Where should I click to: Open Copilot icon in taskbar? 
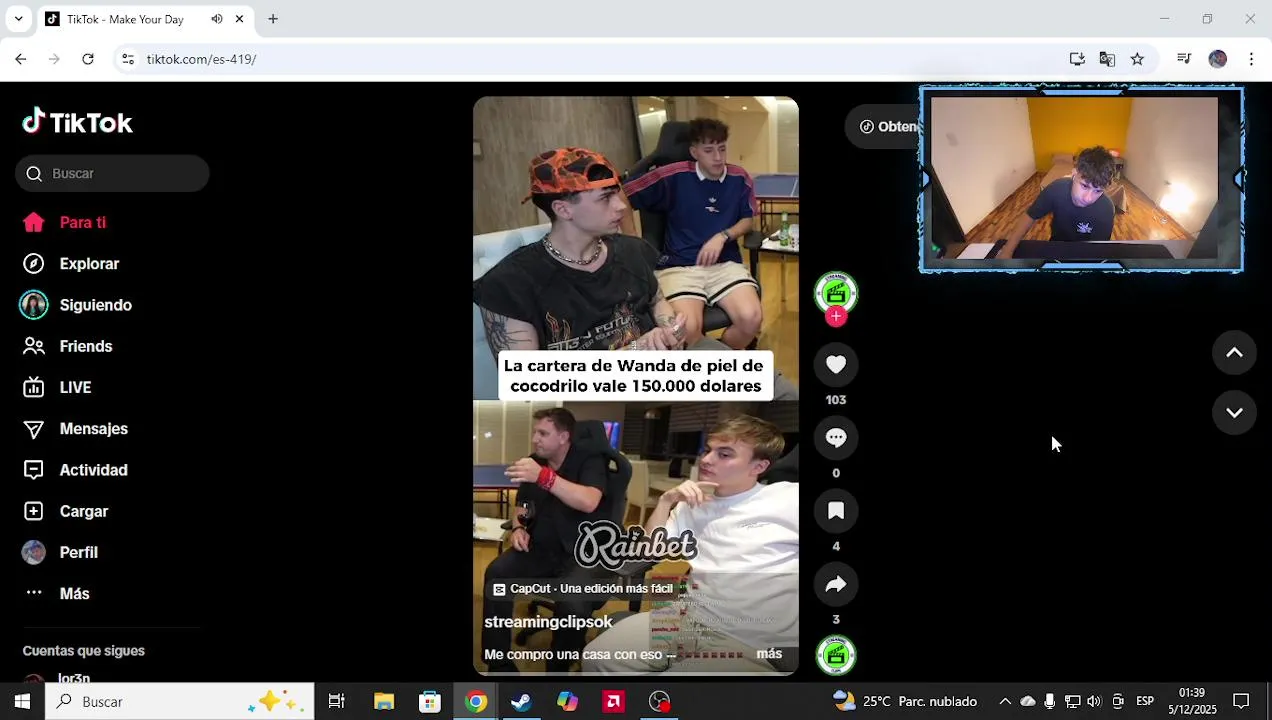pyautogui.click(x=567, y=701)
